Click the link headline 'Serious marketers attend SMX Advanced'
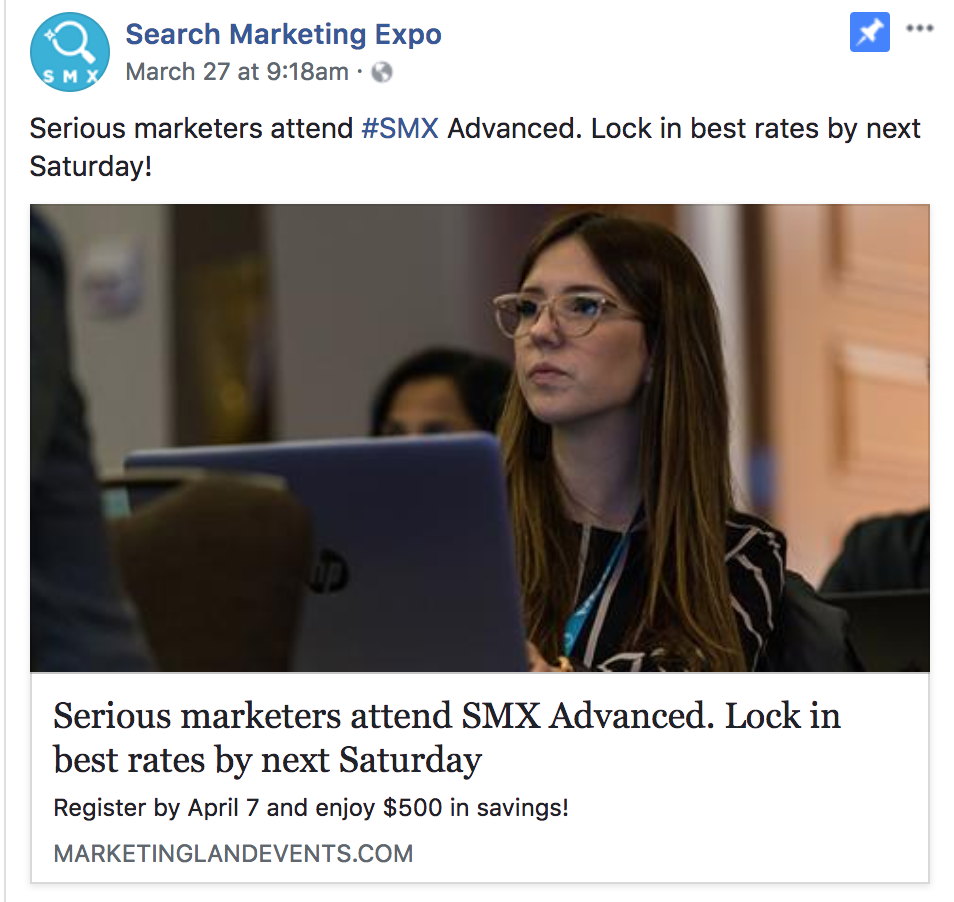 tap(383, 715)
